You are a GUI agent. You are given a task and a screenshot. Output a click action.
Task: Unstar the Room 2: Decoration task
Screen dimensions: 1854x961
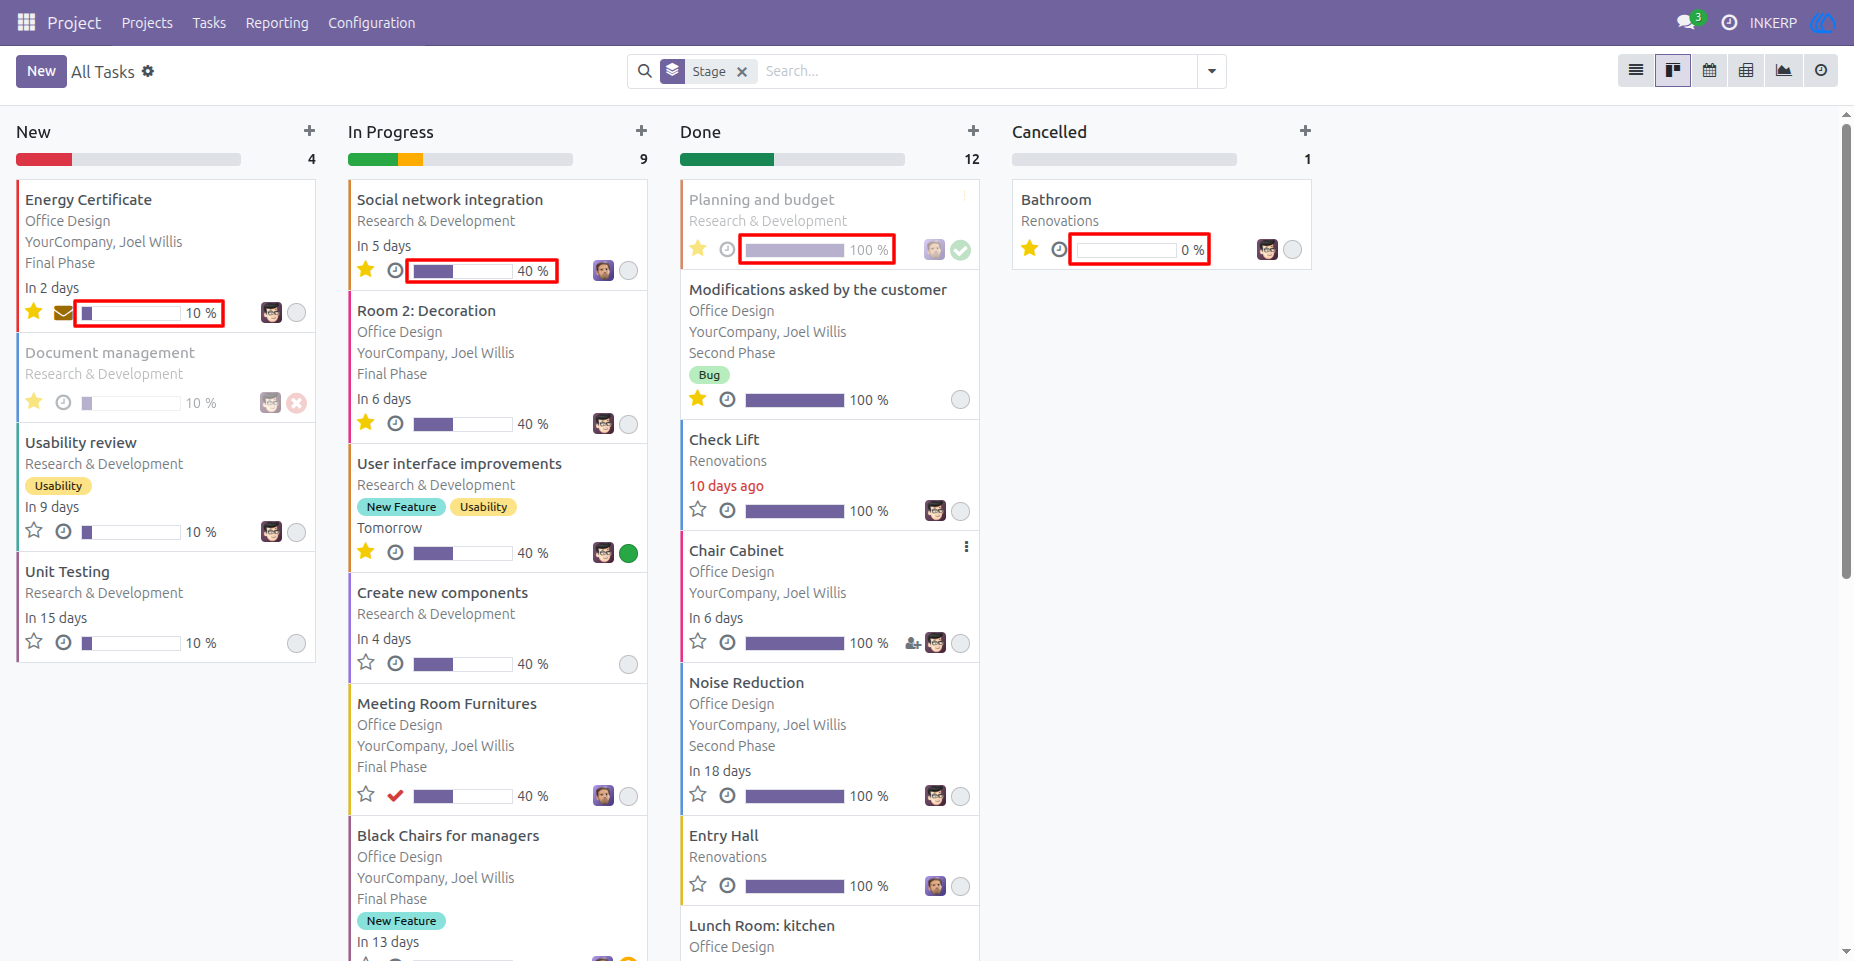pyautogui.click(x=366, y=423)
